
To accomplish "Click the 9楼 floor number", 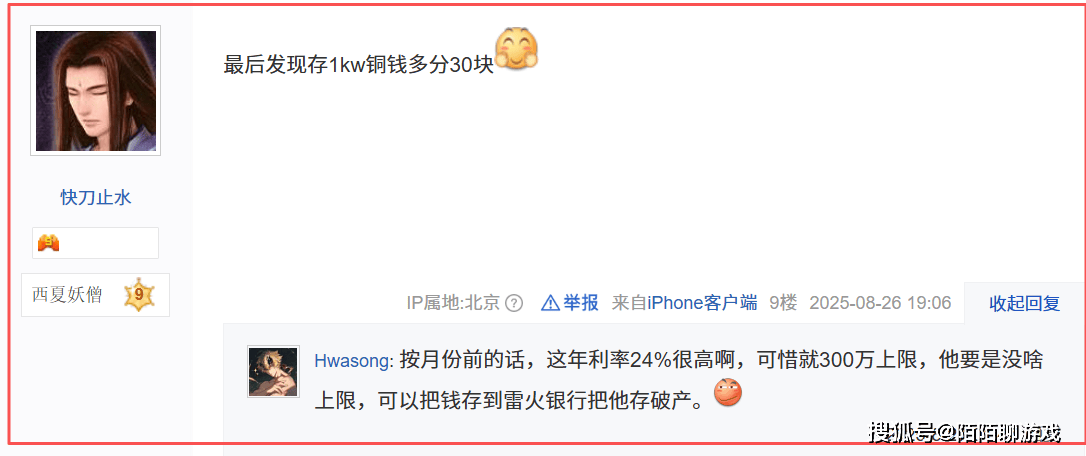I will (x=783, y=303).
